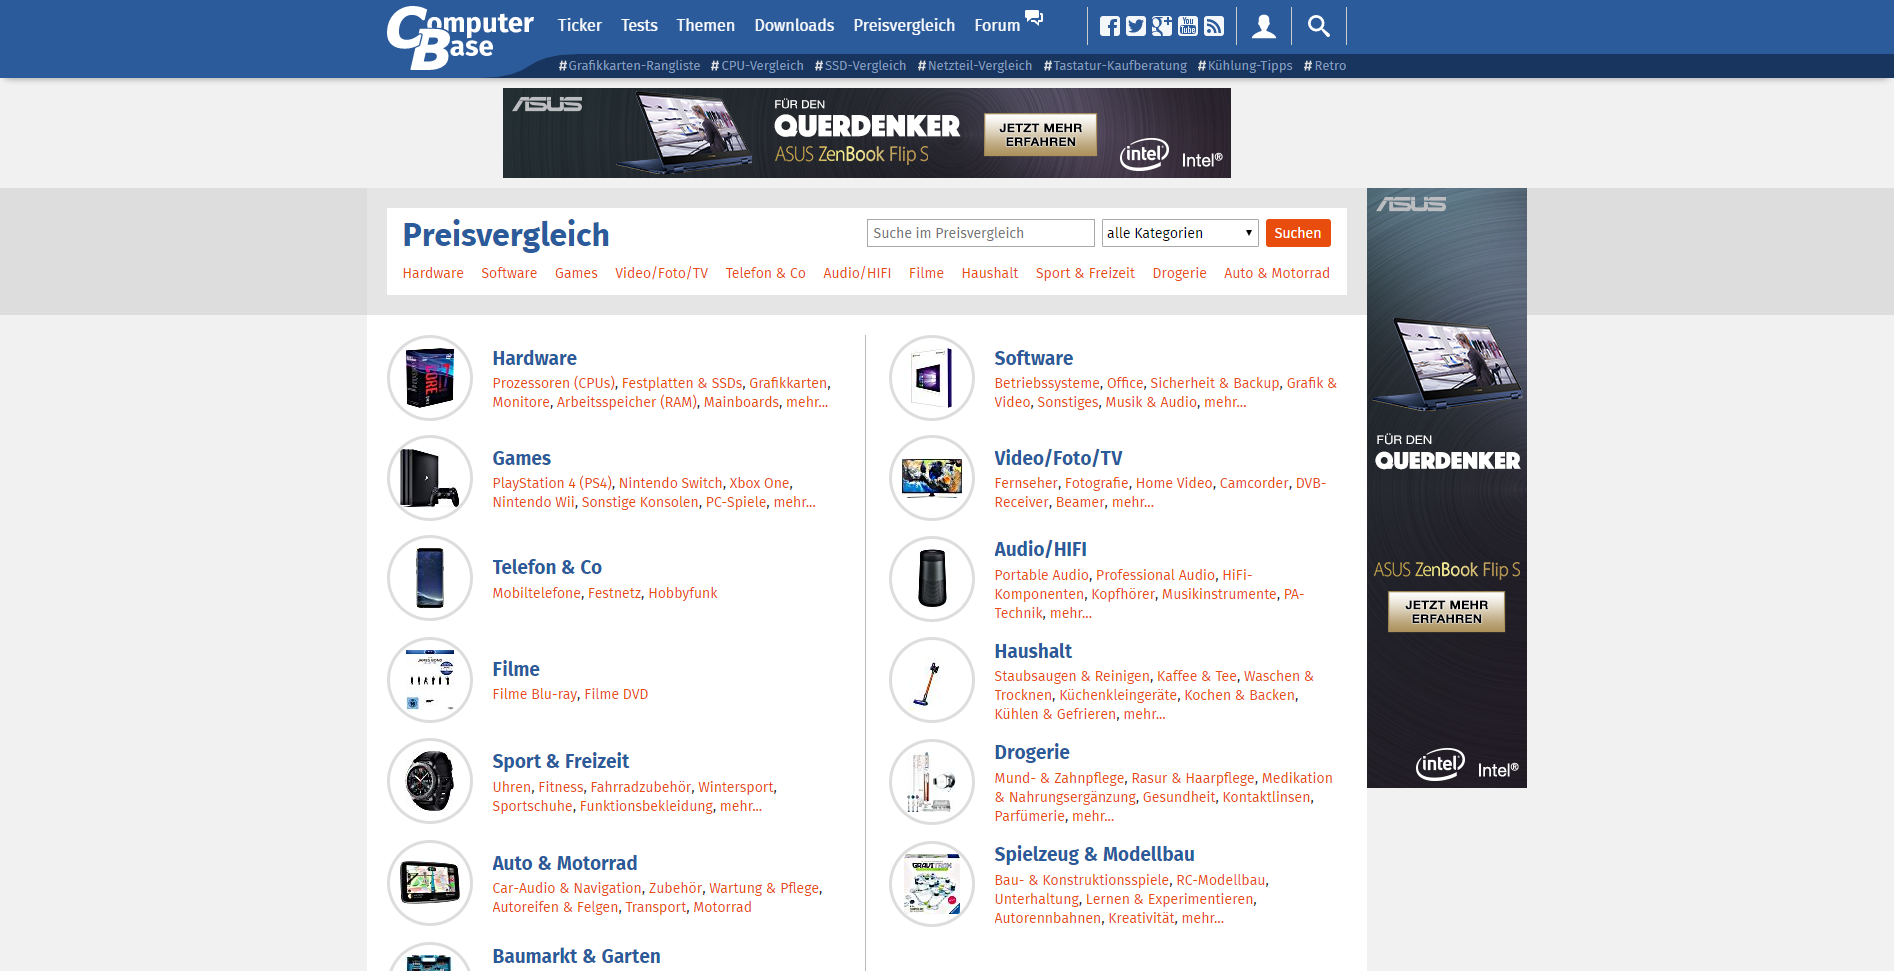Screen dimensions: 1894x971
Task: Open the Spielzeug & Modellbau heading
Action: click(1094, 854)
